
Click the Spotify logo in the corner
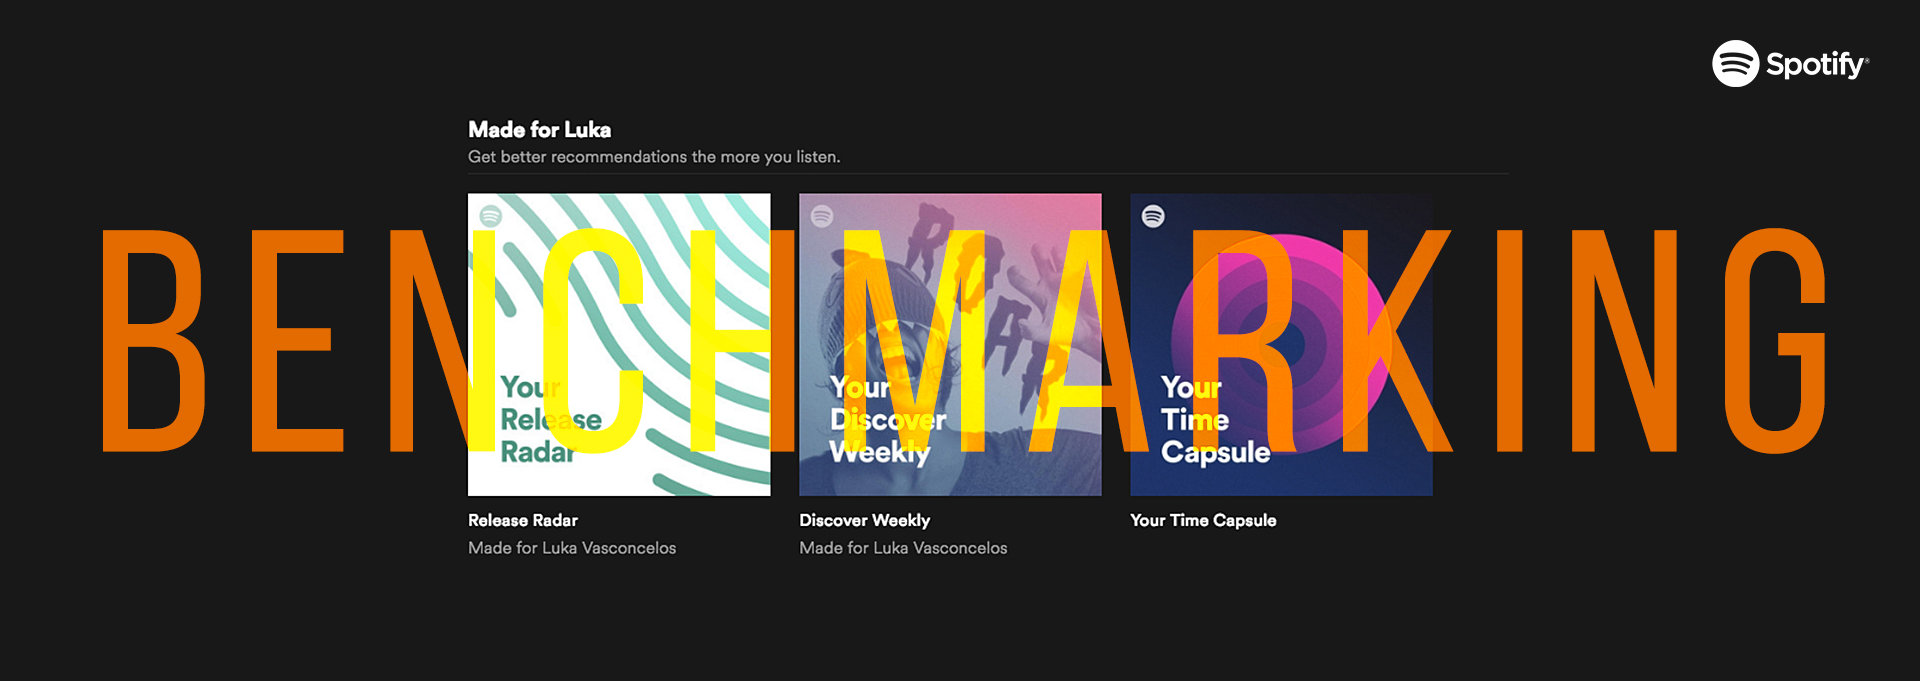coord(1790,64)
